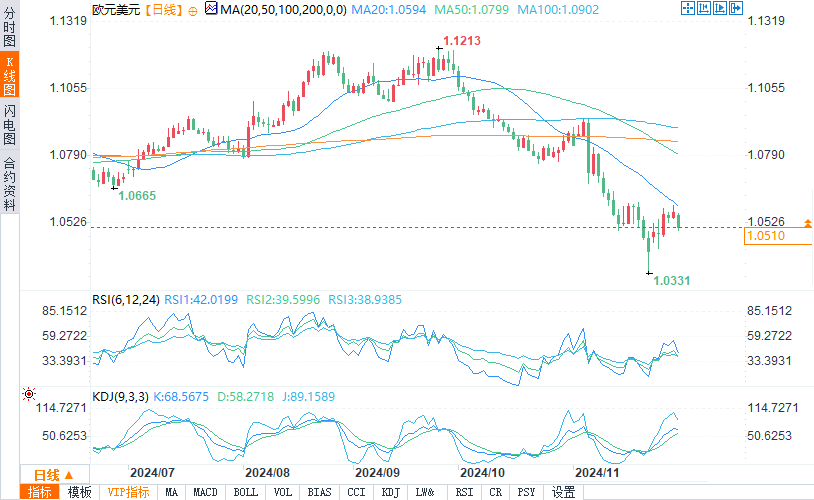The height and width of the screenshot is (500, 814).
Task: Click the RSI(6,12,24) panel title
Action: [126, 300]
